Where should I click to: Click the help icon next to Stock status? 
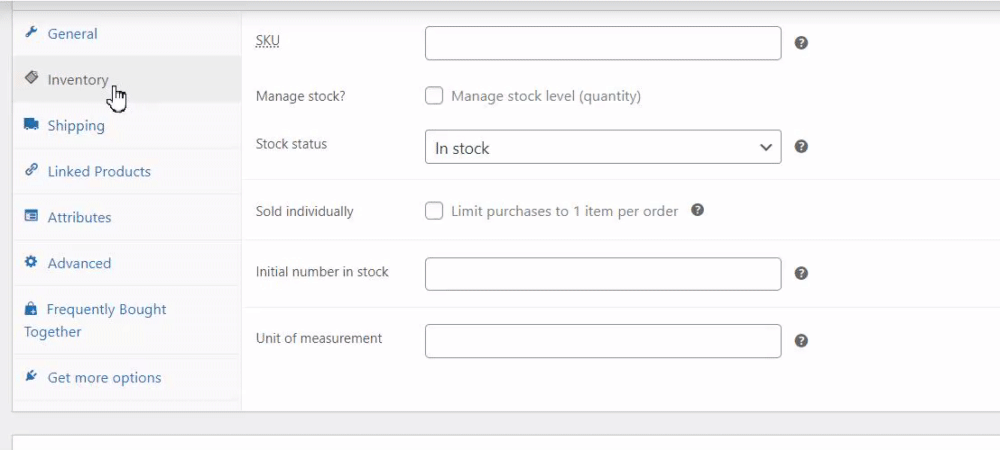[801, 146]
